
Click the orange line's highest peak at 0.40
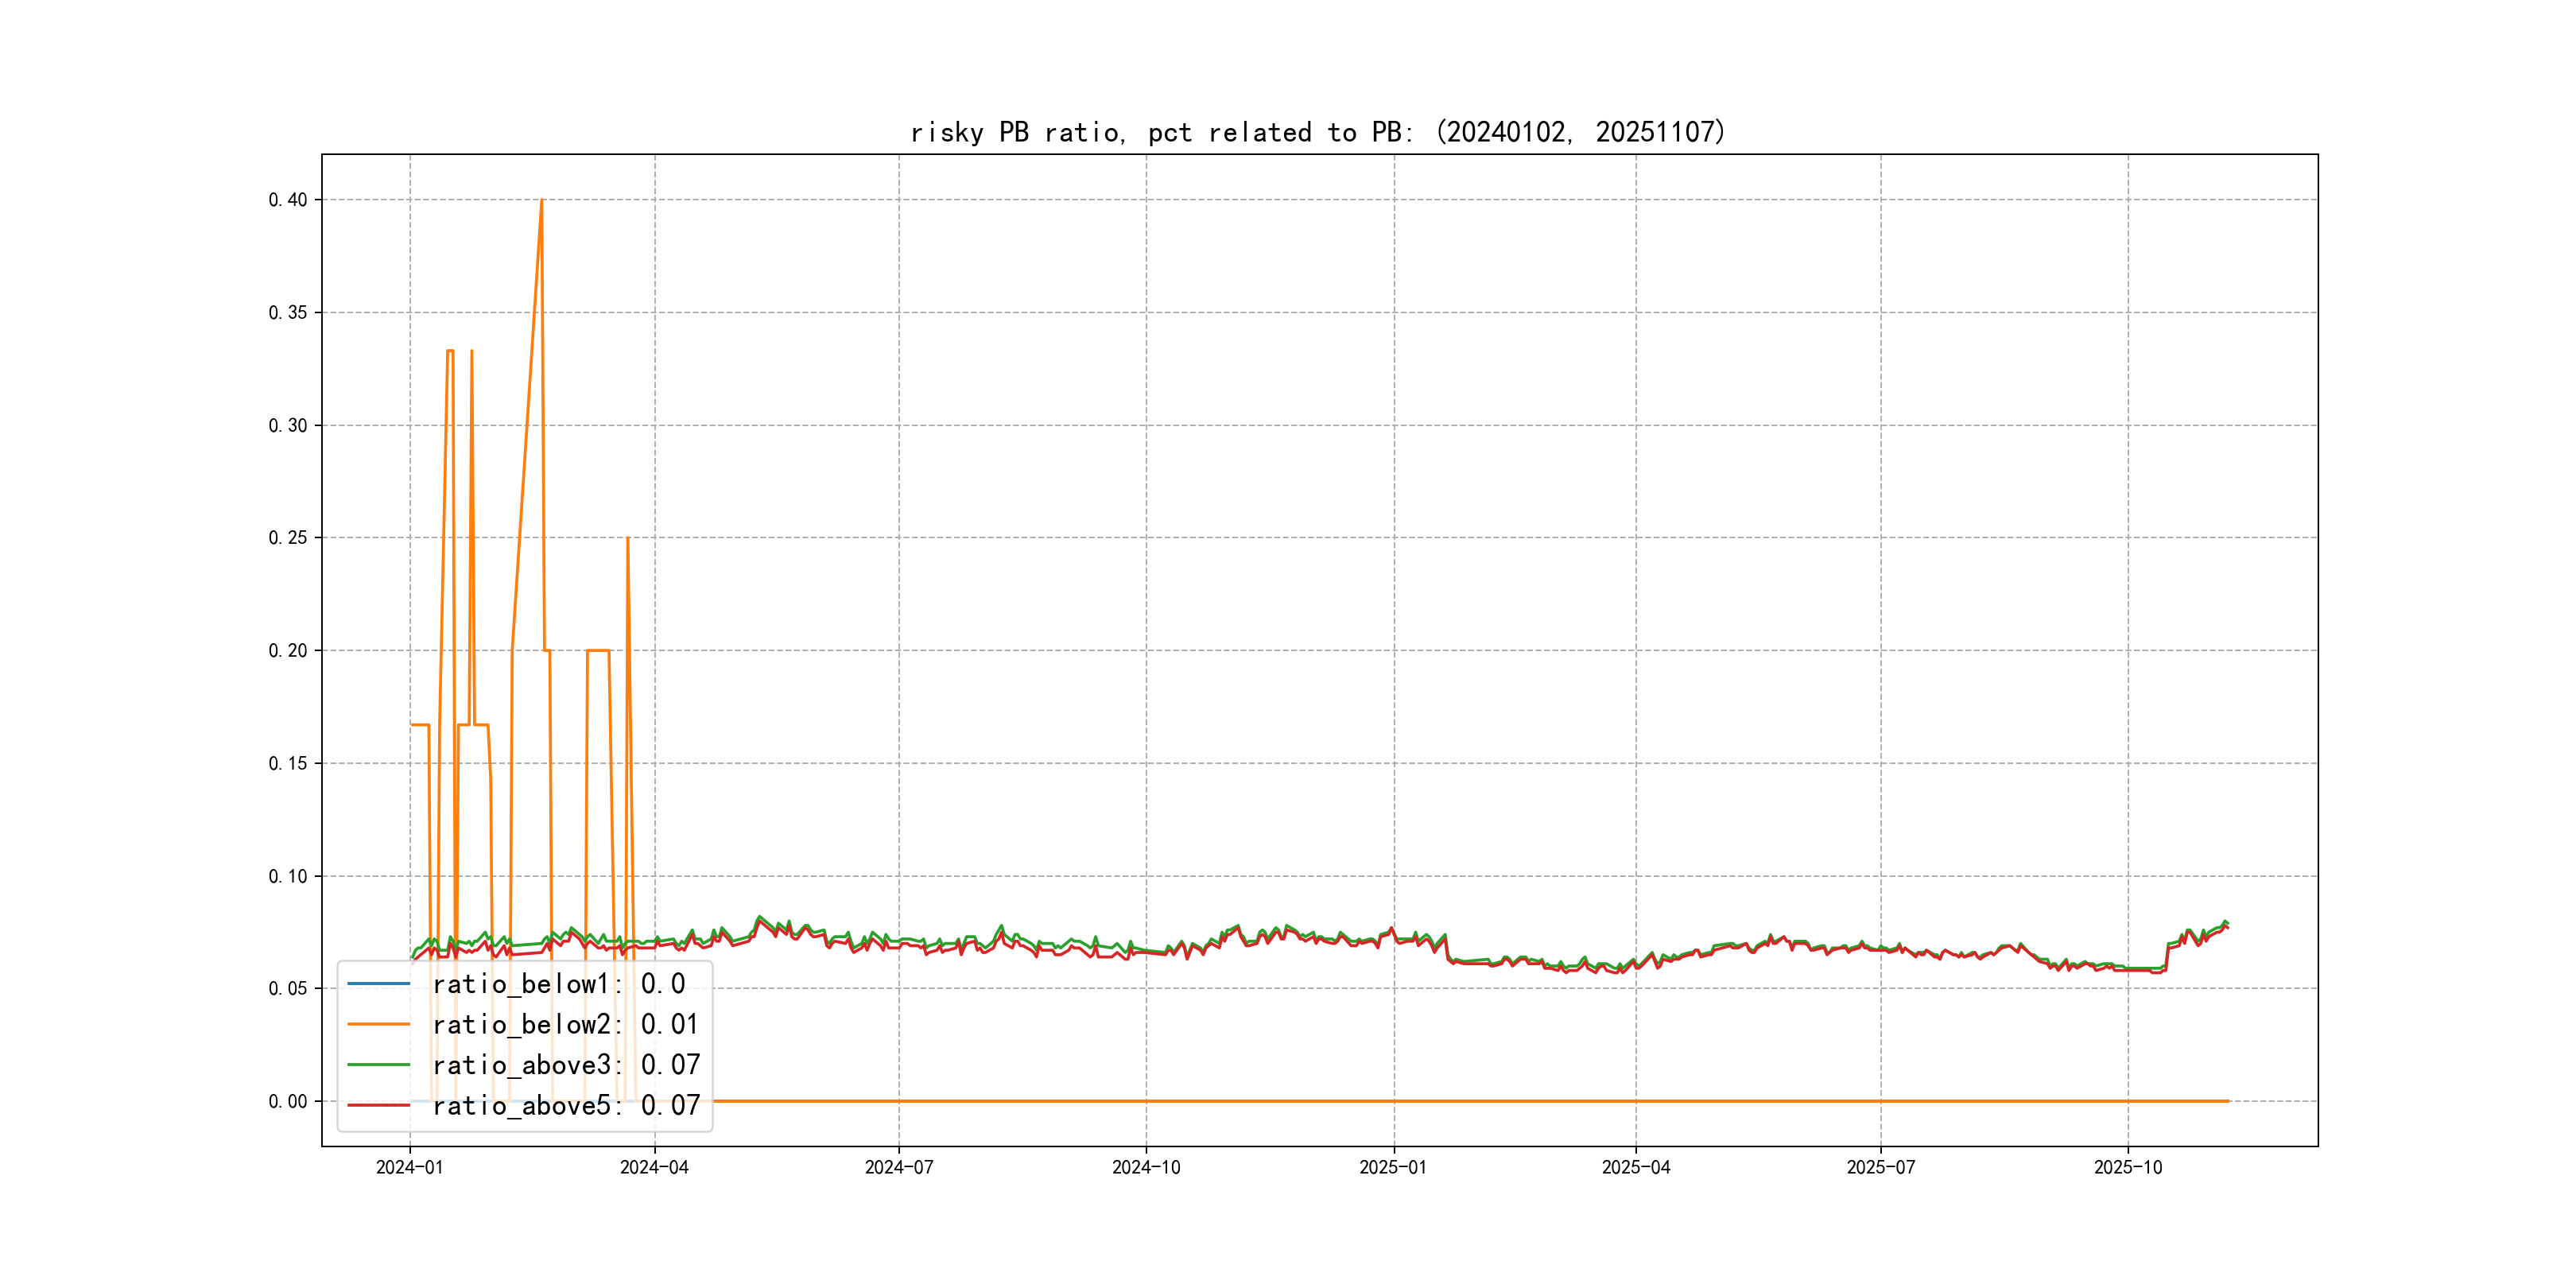tap(541, 201)
